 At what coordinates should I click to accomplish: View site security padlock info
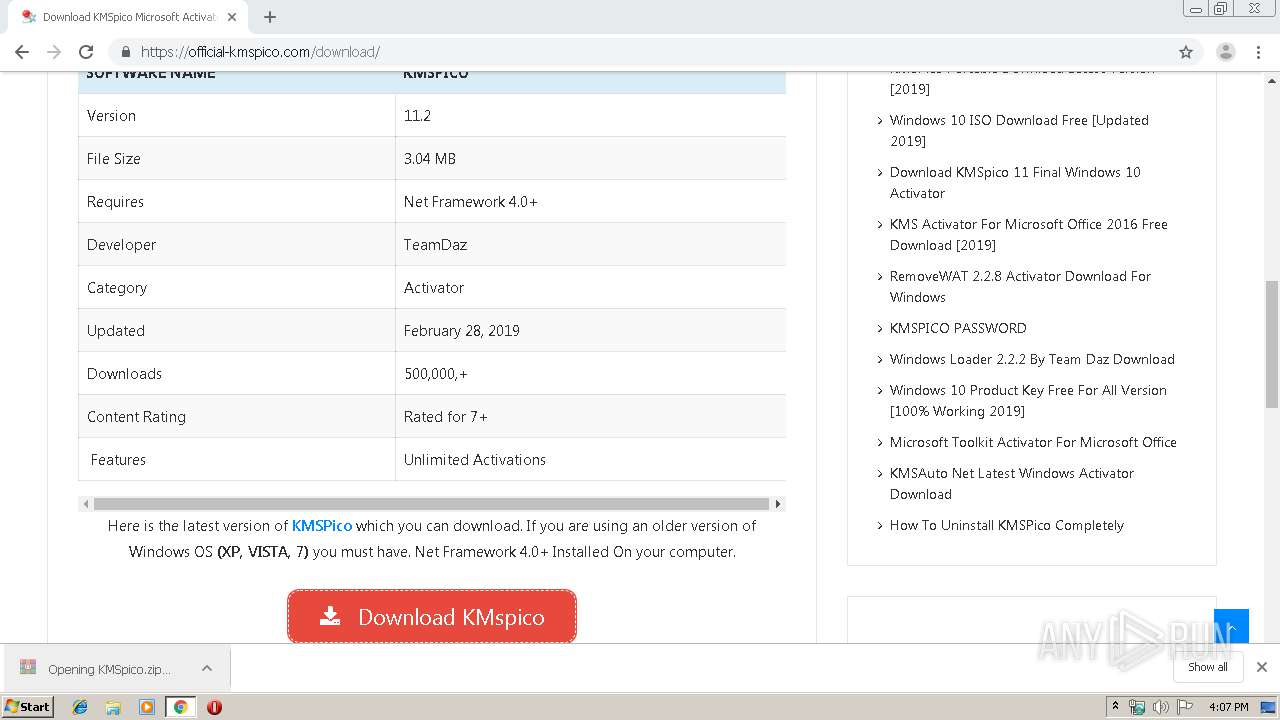click(126, 52)
